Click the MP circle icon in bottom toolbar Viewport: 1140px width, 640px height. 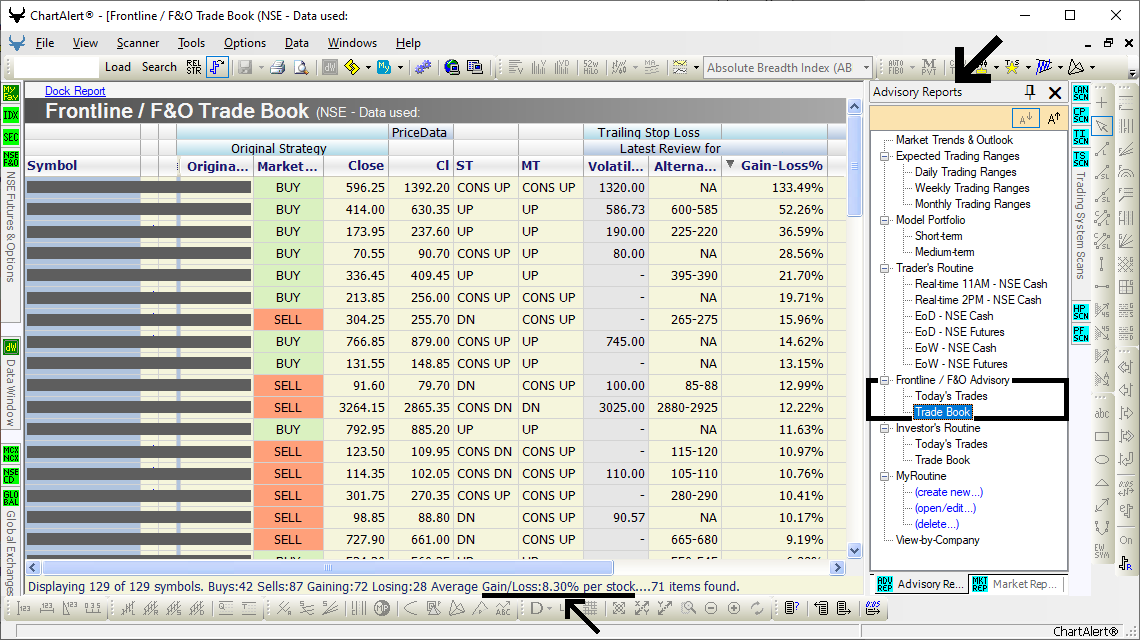pos(382,608)
